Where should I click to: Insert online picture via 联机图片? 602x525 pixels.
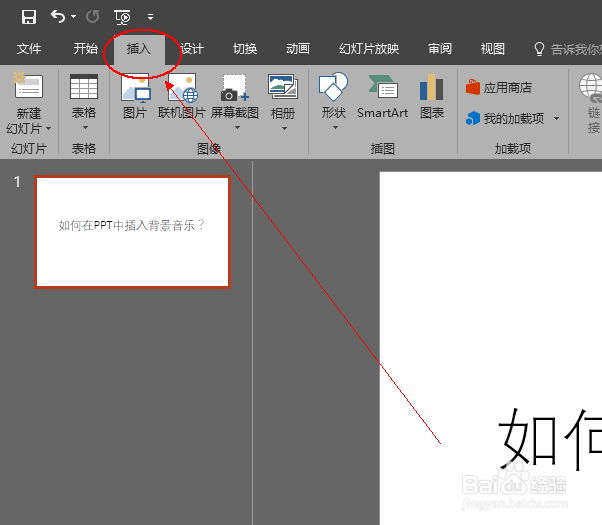click(x=182, y=96)
